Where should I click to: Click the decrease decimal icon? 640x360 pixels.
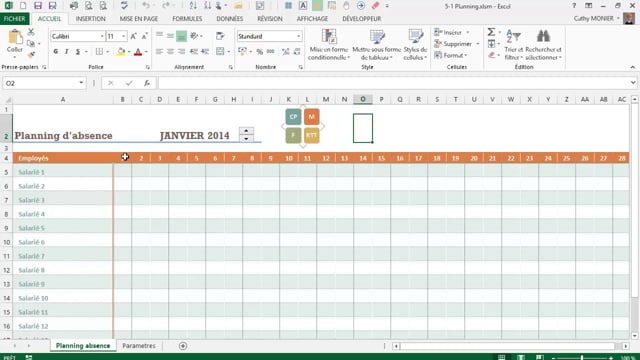pos(297,51)
